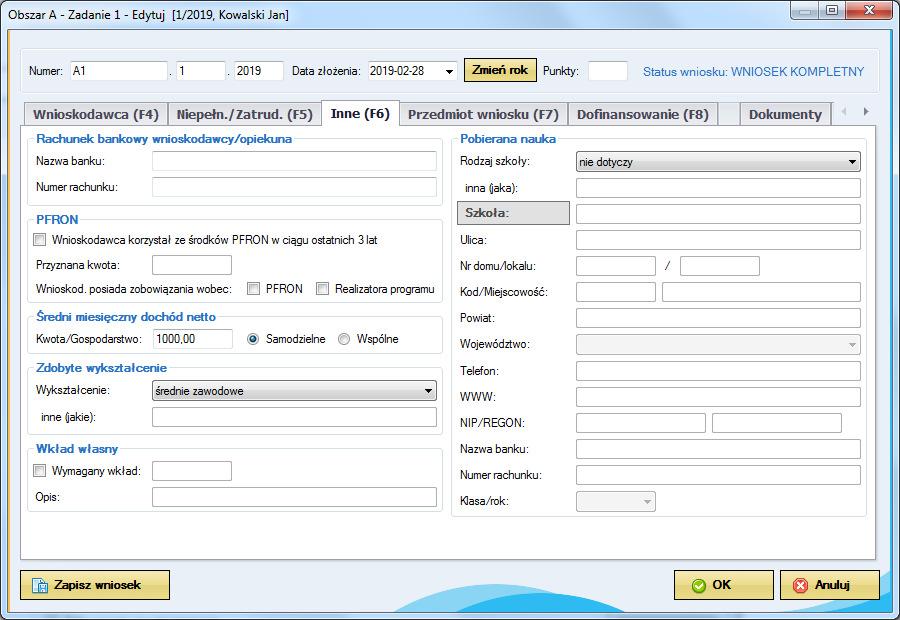Click the middle Numer field showing 1

200,71
